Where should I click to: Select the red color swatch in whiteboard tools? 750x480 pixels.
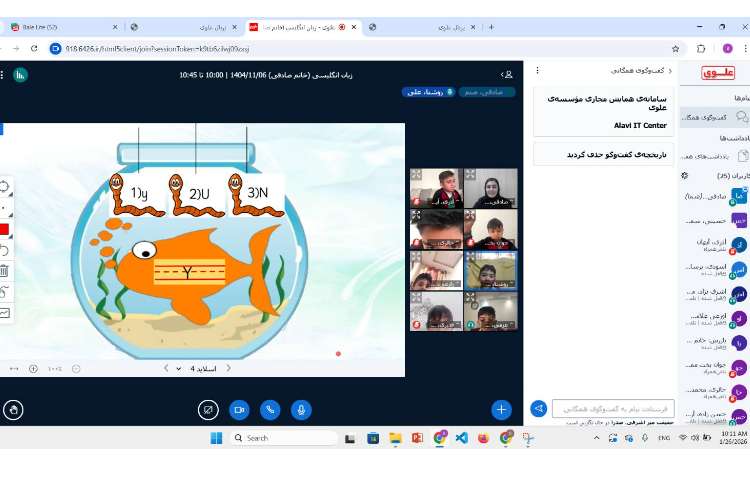(x=4, y=229)
